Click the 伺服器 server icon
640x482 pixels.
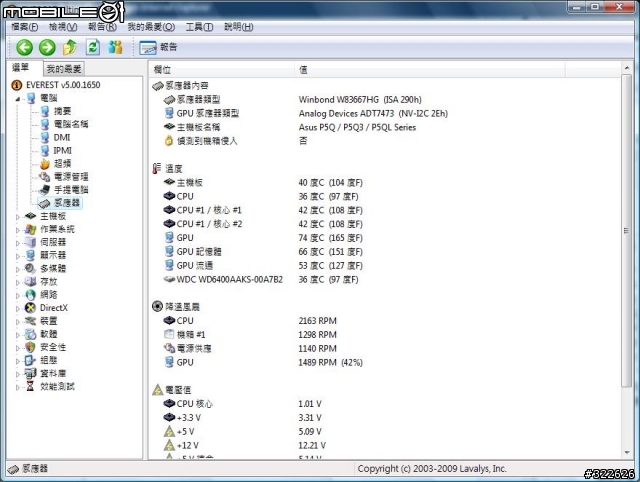pyautogui.click(x=30, y=242)
